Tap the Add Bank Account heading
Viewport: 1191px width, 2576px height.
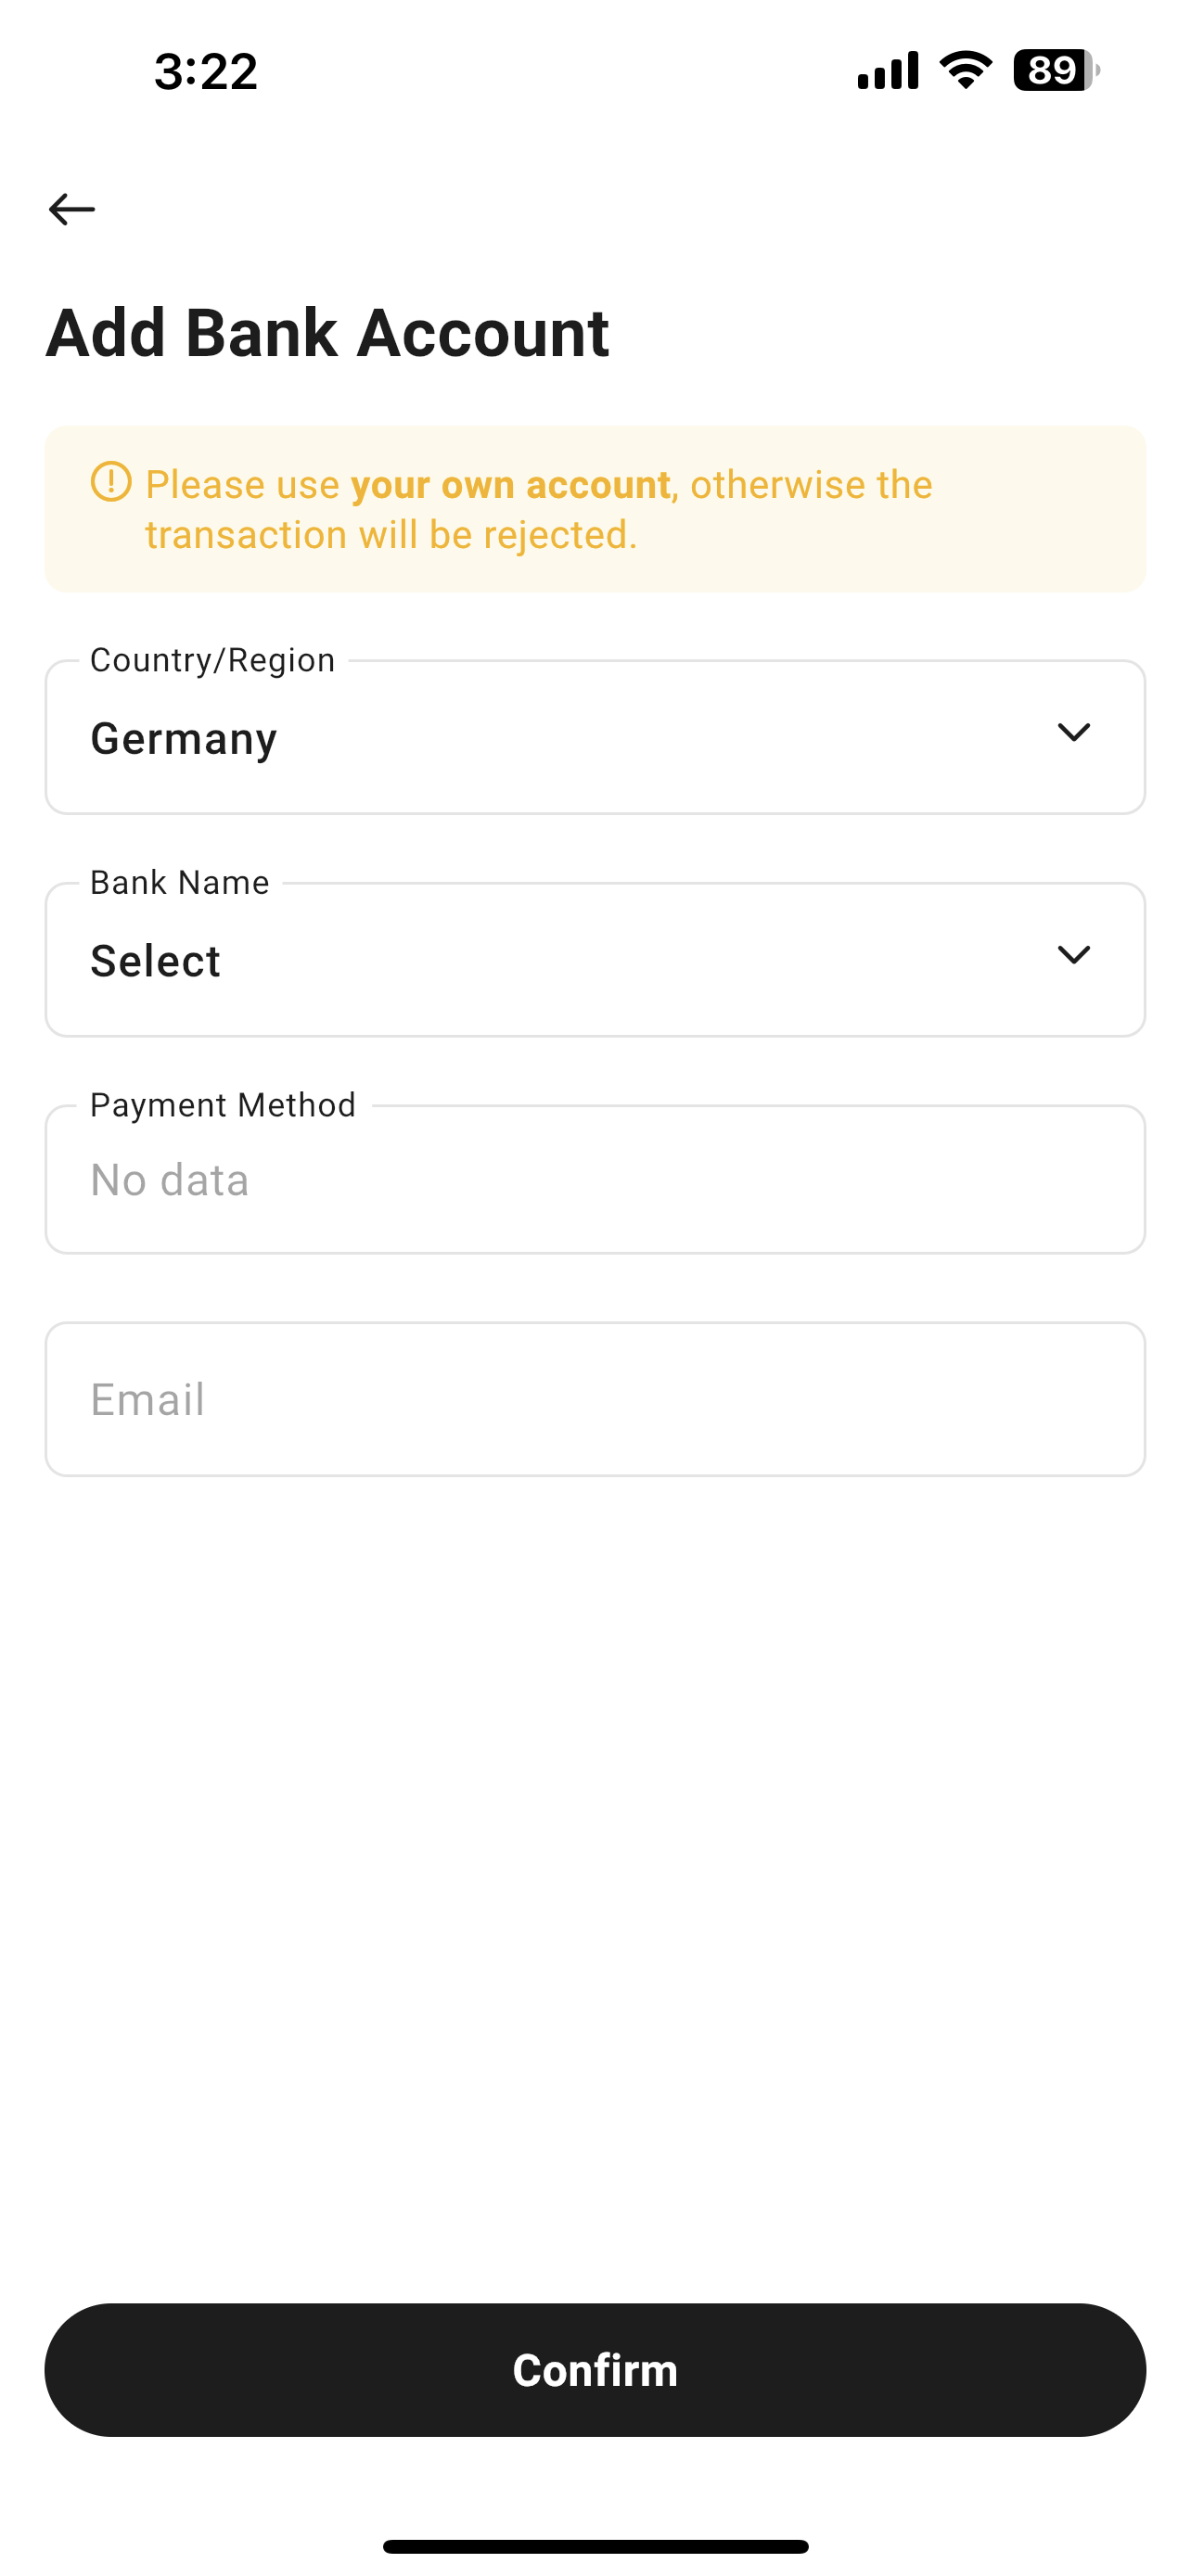[x=328, y=333]
